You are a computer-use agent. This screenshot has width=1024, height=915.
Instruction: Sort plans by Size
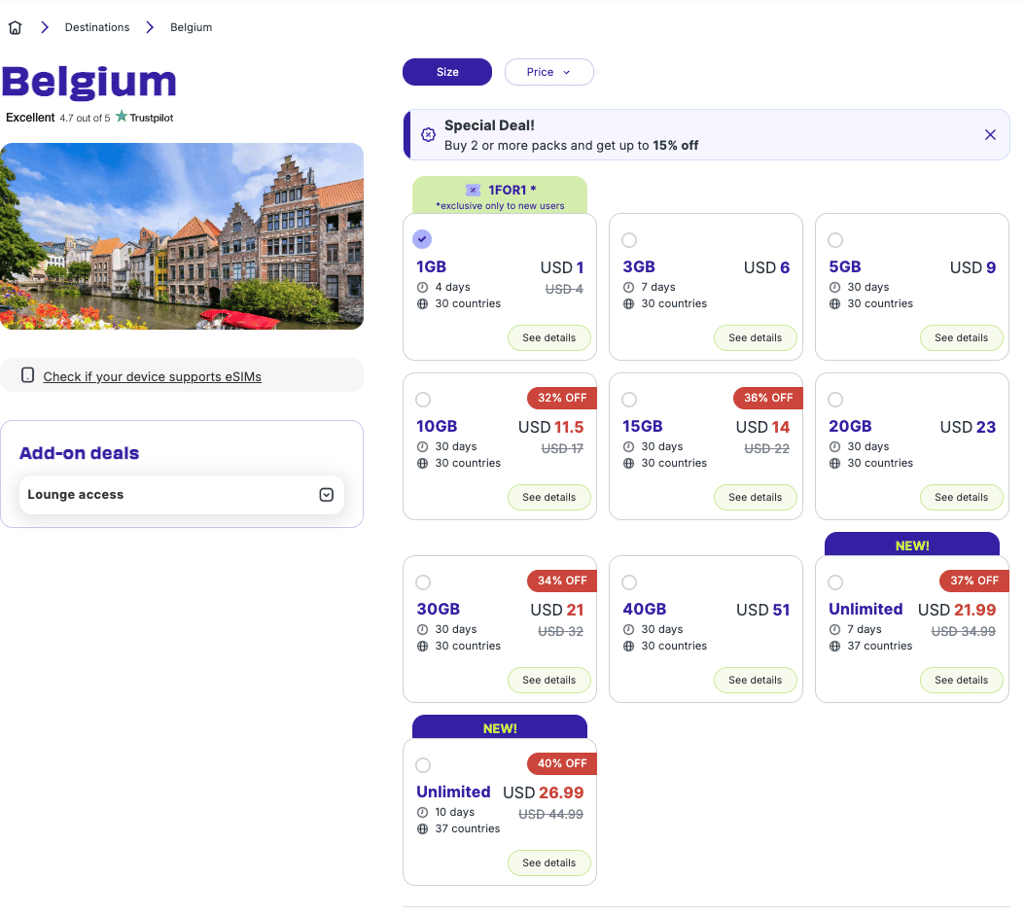pos(447,72)
